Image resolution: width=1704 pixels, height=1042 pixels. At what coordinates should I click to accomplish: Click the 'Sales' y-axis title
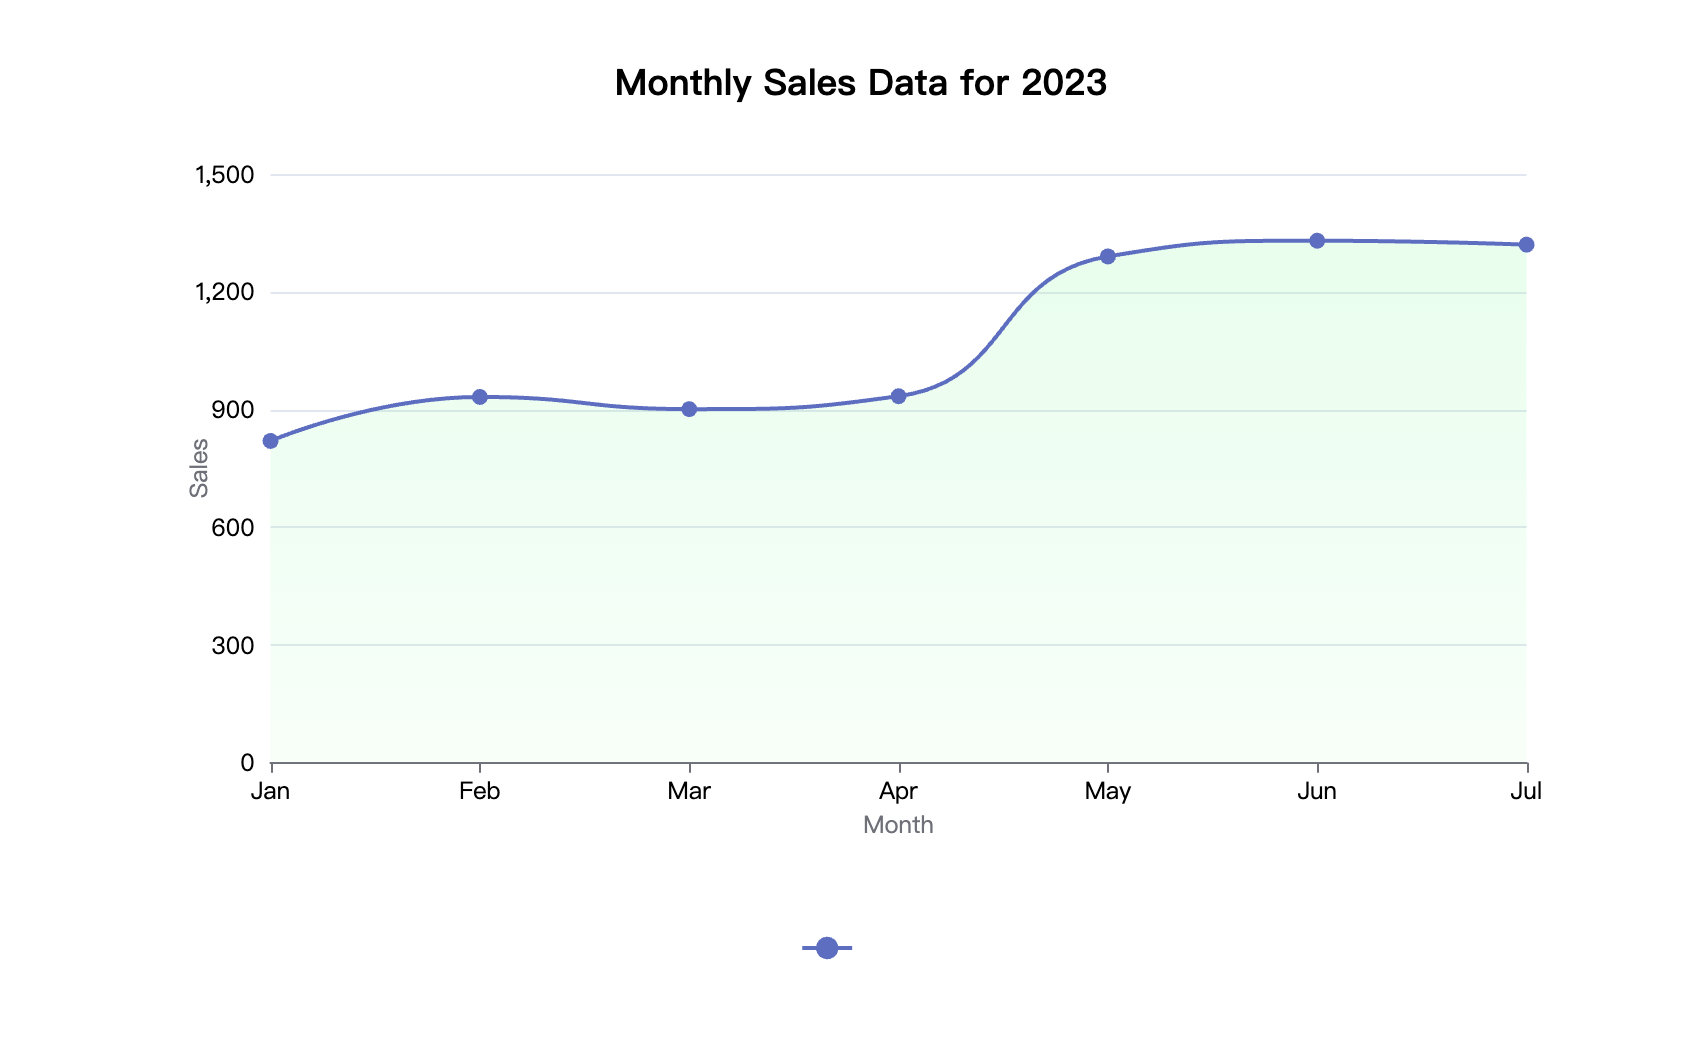point(200,468)
